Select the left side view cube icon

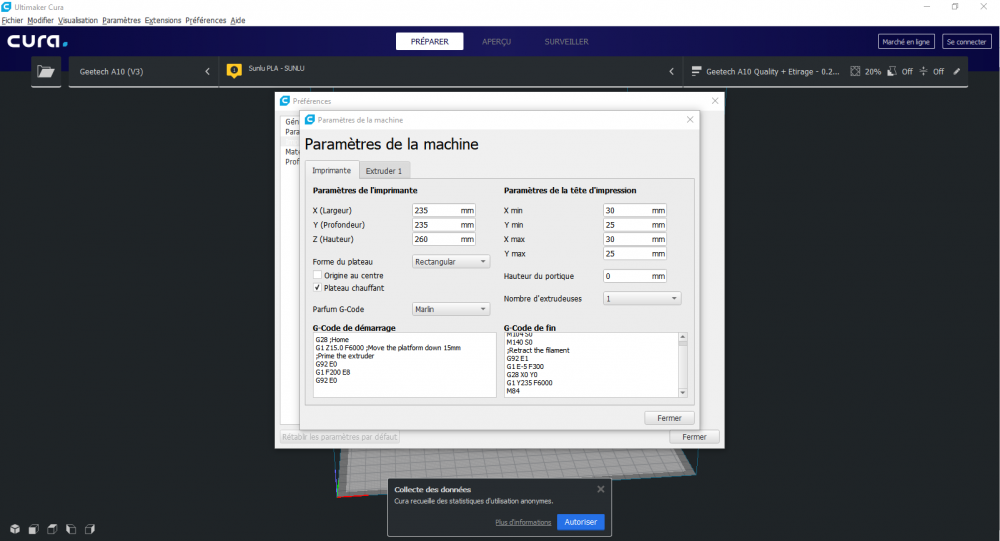pos(71,529)
